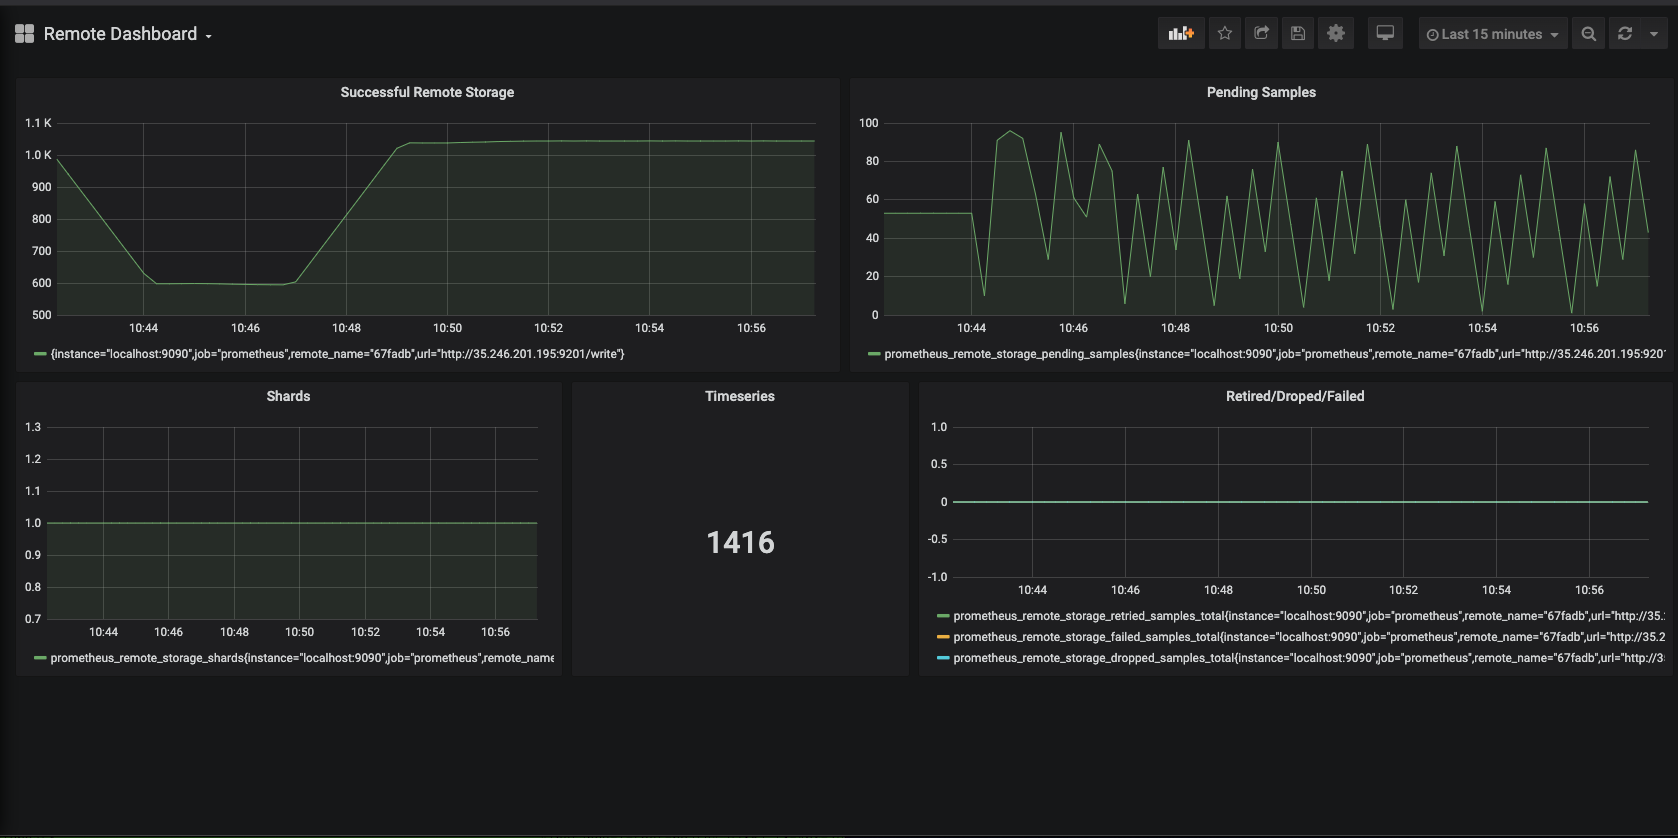Open Shards panel title menu
The image size is (1678, 838).
(288, 396)
